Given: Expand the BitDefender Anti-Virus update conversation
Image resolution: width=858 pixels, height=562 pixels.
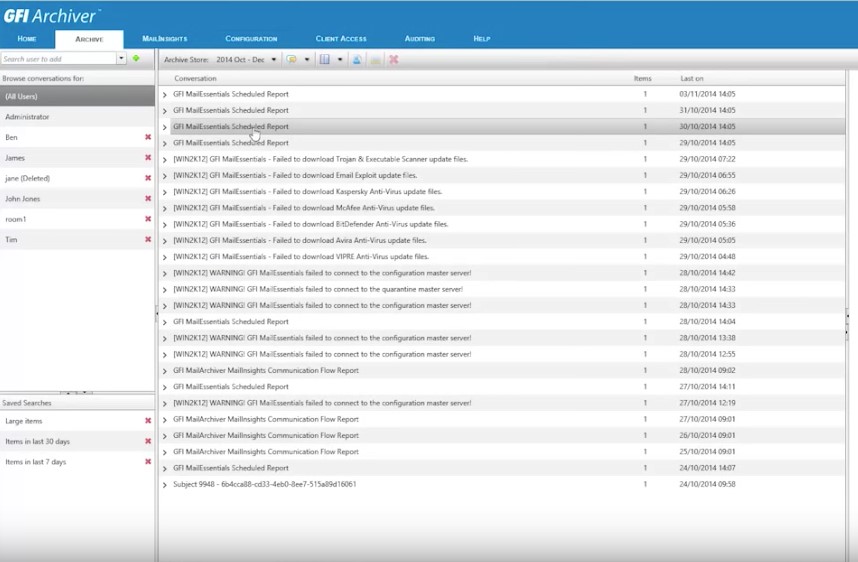Looking at the screenshot, I should click(165, 225).
